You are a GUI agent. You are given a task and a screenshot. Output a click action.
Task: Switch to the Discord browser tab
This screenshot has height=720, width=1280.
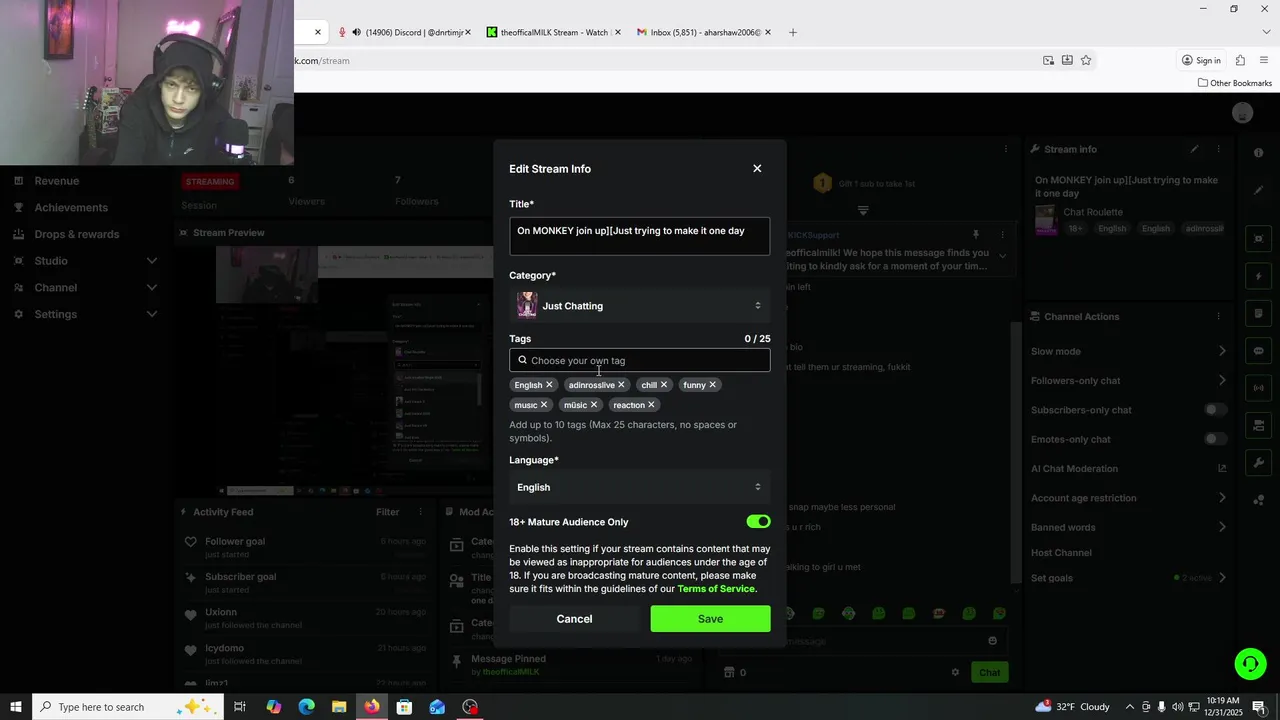[x=405, y=32]
